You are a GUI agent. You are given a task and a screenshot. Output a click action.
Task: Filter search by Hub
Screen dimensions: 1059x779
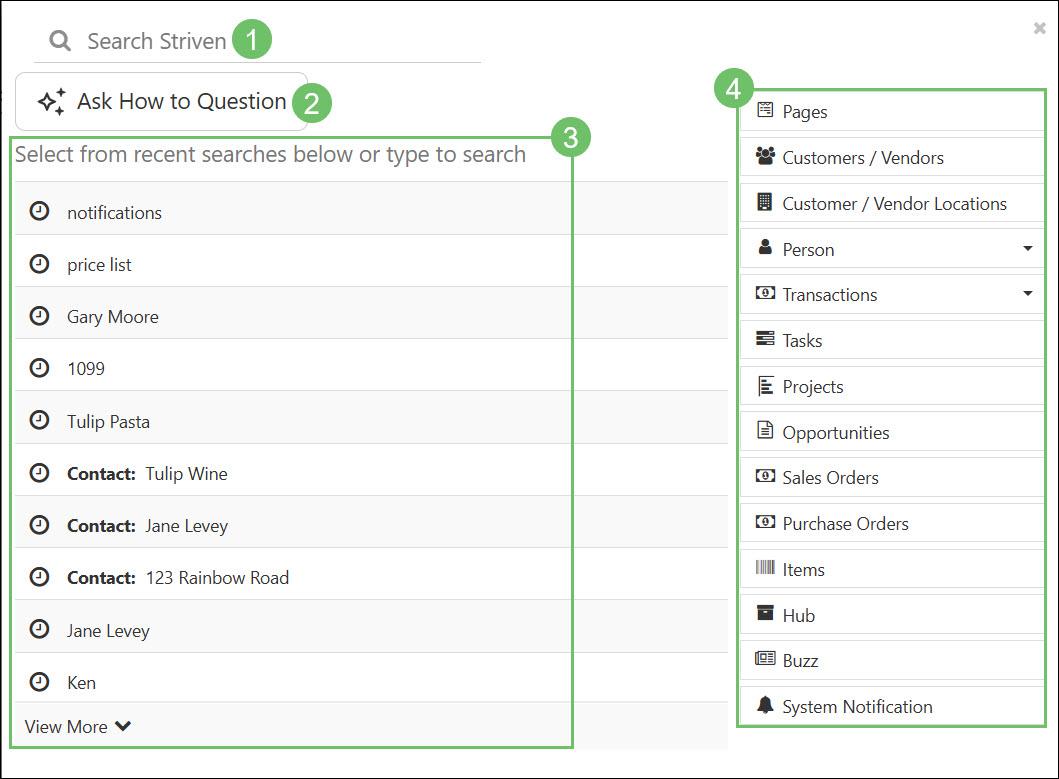point(892,615)
